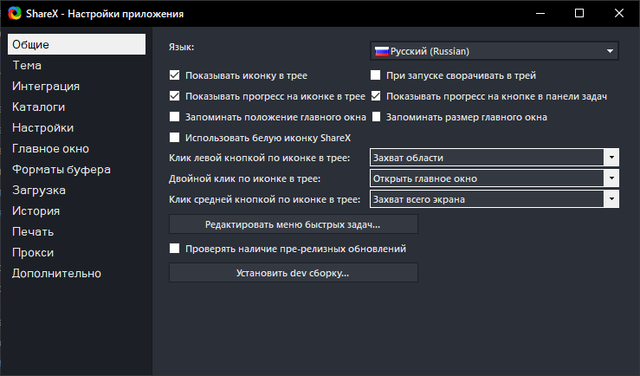Close the ShareX settings window
This screenshot has height=376, width=640.
pyautogui.click(x=619, y=13)
